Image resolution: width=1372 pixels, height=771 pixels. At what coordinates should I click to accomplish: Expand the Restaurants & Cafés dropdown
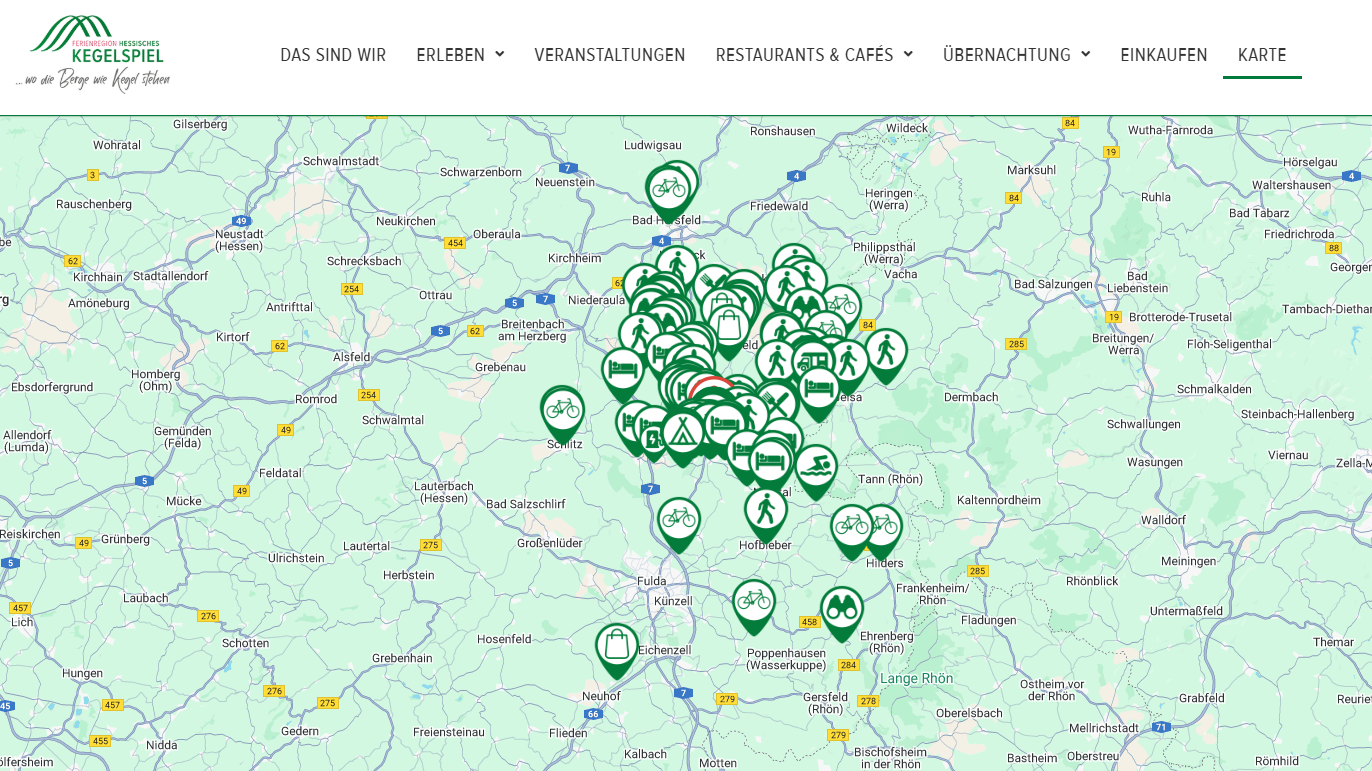(x=814, y=55)
